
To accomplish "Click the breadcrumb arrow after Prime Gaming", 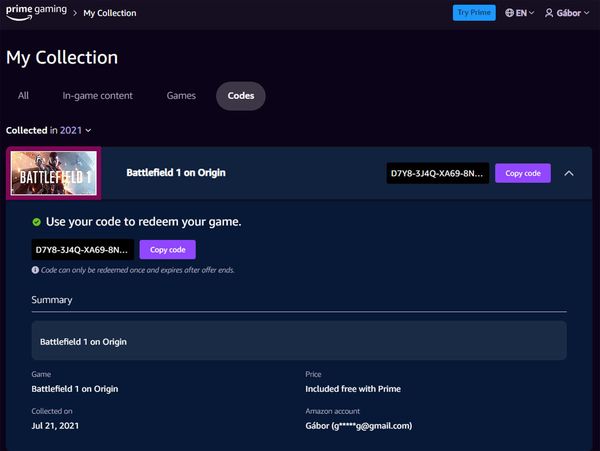I will point(75,13).
